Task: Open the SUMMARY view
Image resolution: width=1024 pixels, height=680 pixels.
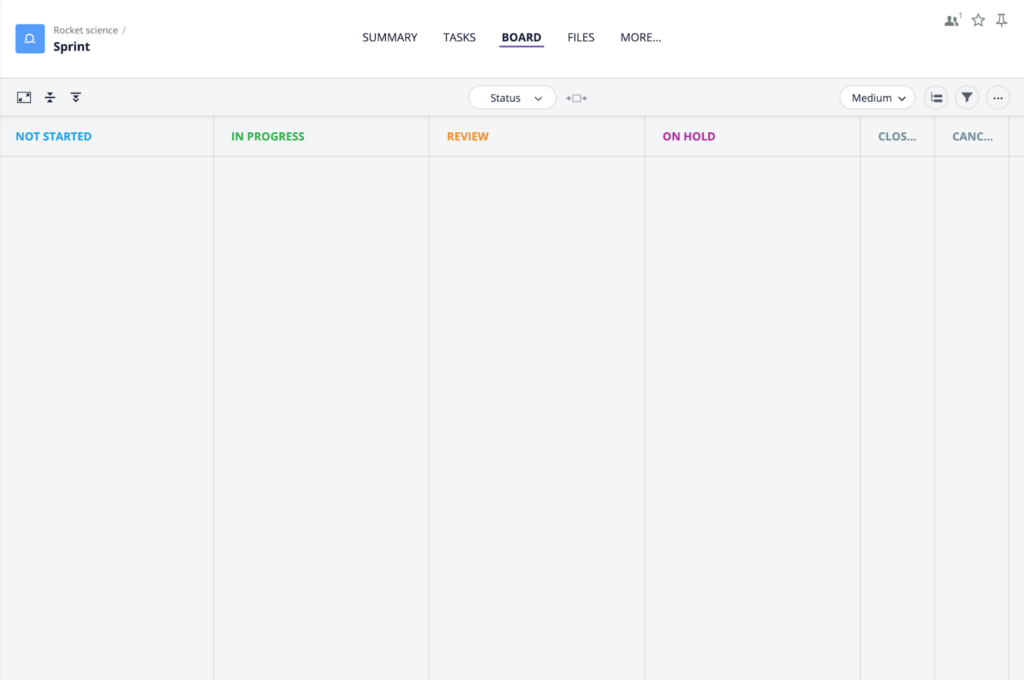Action: click(389, 37)
